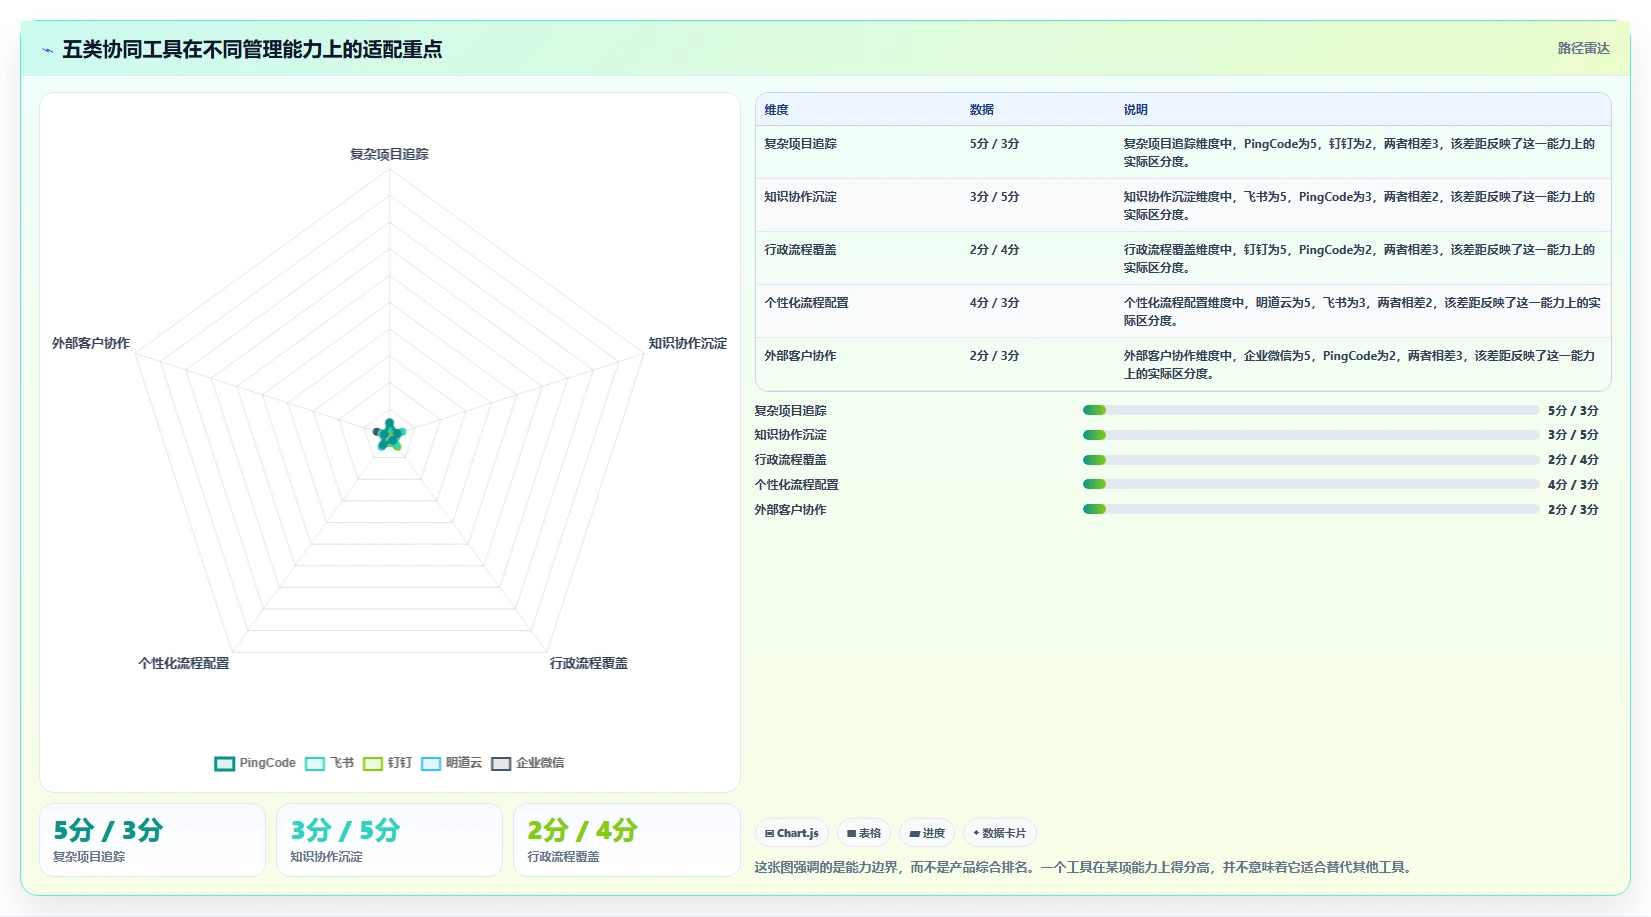Select the 行政流程覆盖 table row name

(801, 250)
